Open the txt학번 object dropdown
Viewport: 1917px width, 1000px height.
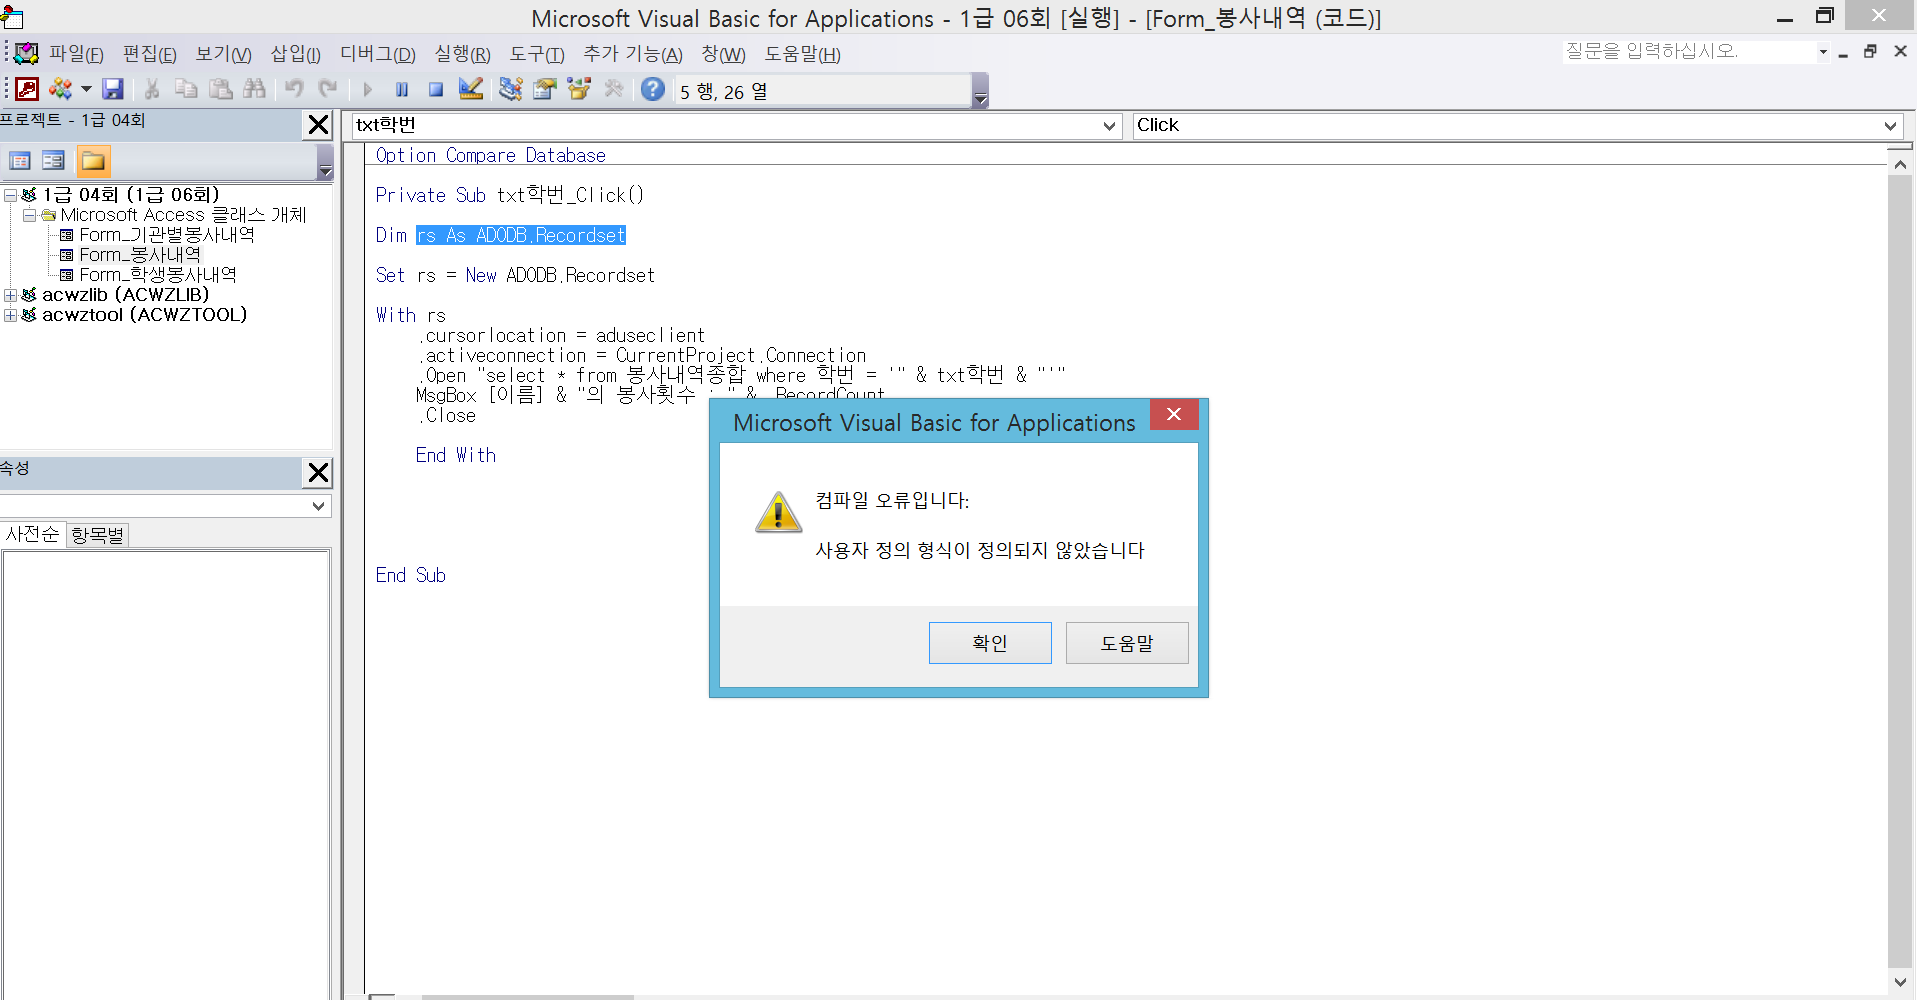(1108, 126)
